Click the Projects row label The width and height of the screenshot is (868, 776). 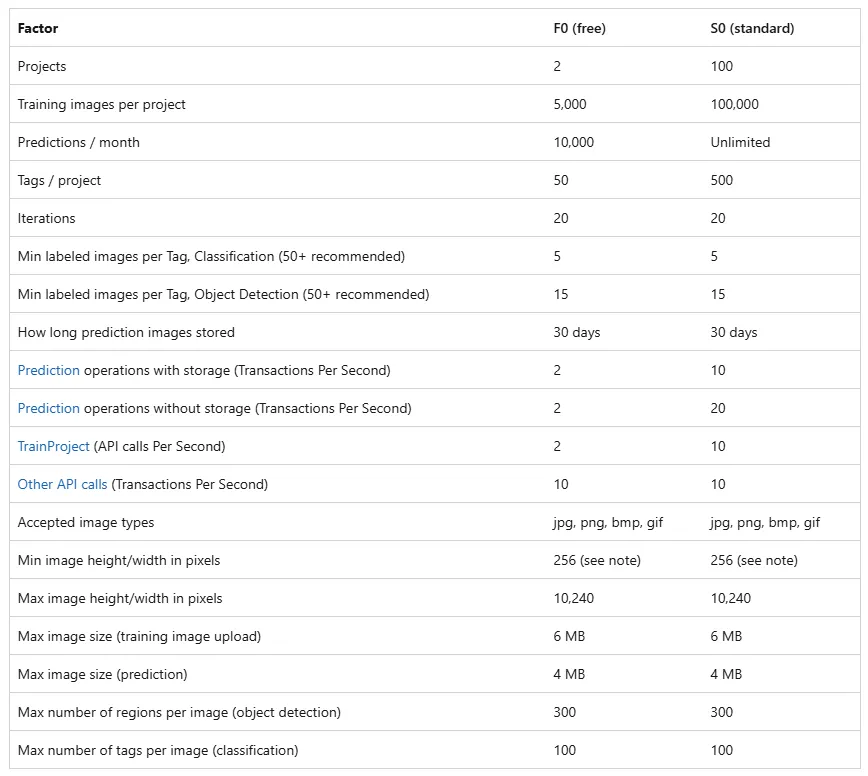click(42, 66)
